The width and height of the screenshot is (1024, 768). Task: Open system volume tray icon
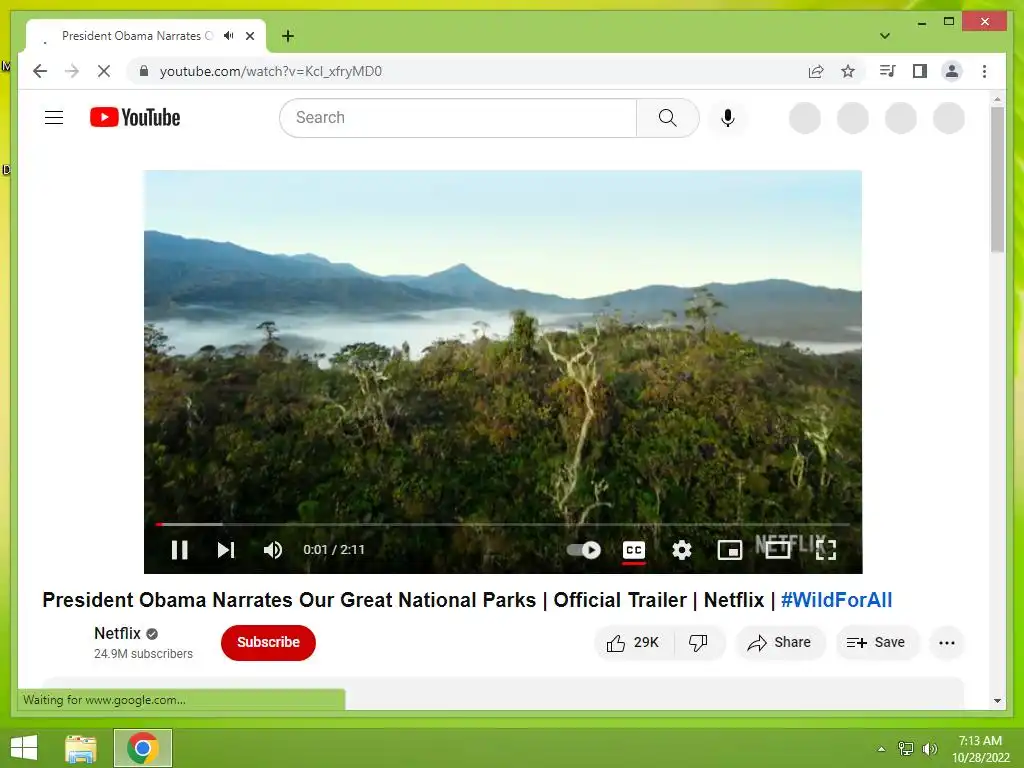(x=930, y=749)
